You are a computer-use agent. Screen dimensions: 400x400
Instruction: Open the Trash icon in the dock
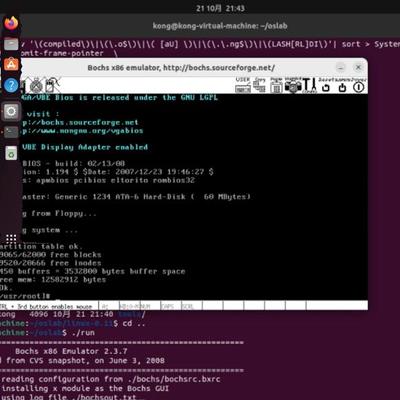coord(11,153)
